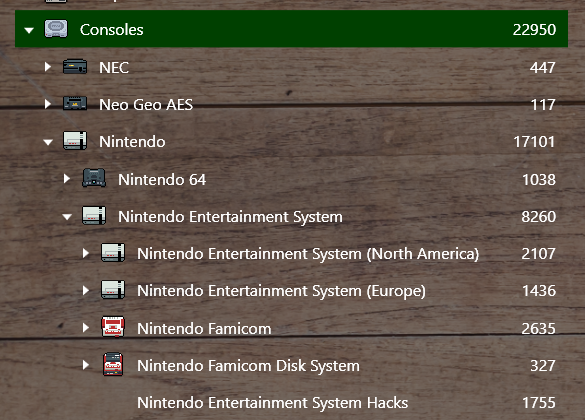The height and width of the screenshot is (420, 585).
Task: Click the NES (North America) console icon
Action: click(113, 253)
